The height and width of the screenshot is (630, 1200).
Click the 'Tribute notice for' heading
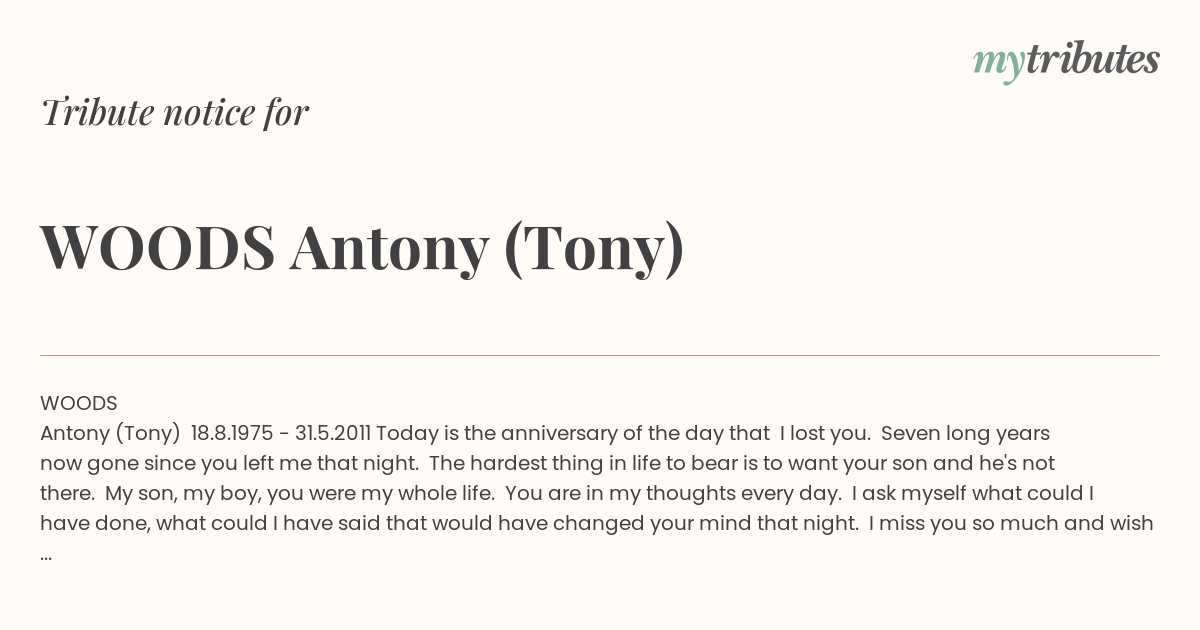tap(175, 113)
